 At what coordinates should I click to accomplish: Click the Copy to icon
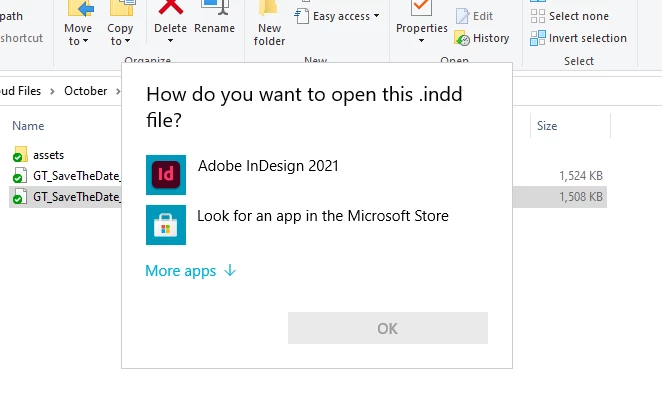(x=122, y=8)
